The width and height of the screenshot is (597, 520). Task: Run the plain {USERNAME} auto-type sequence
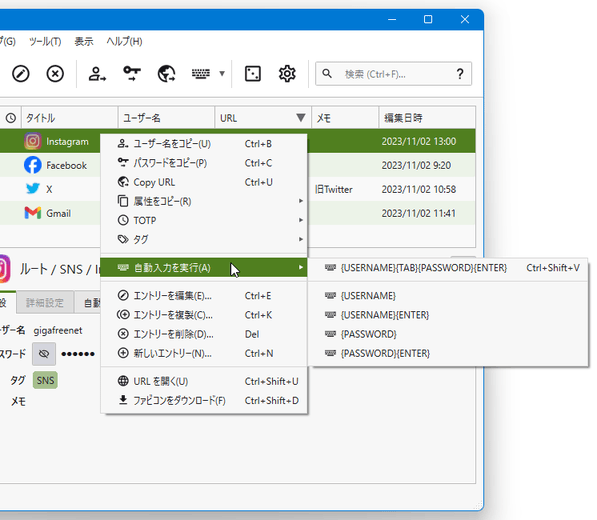(449, 296)
